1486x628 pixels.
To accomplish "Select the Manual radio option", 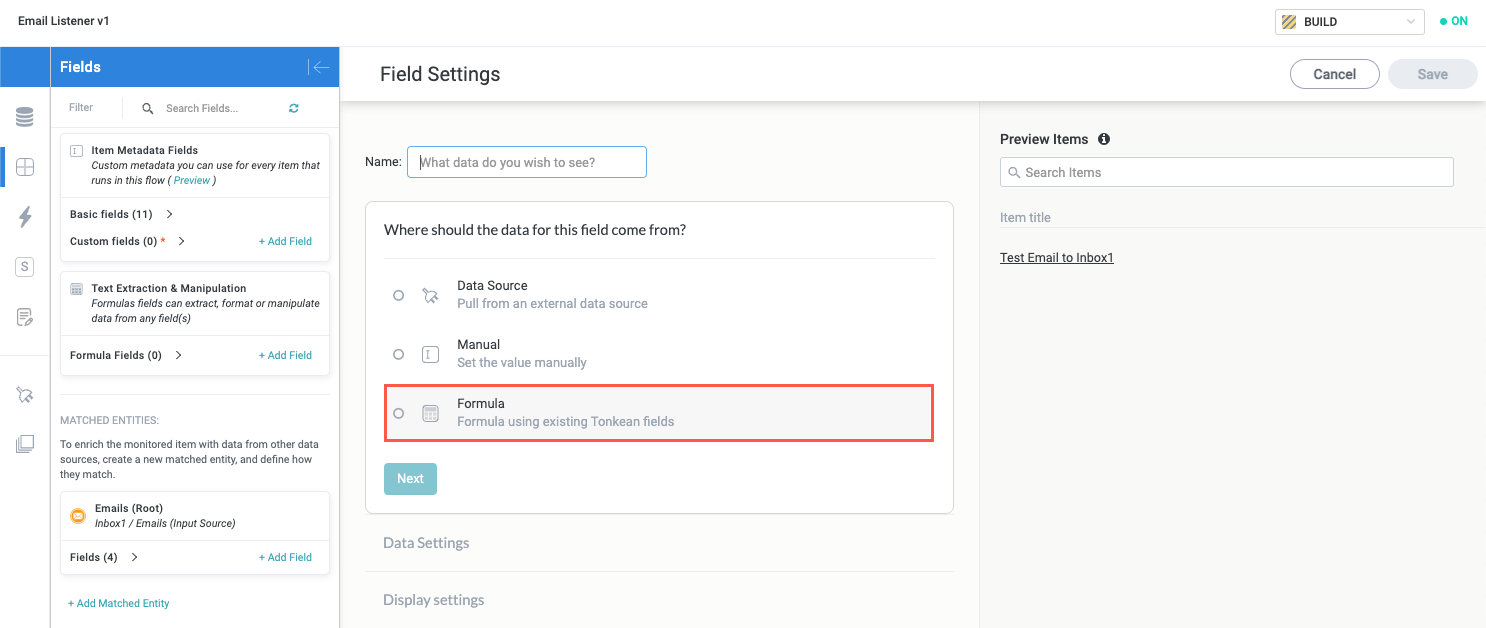I will (x=399, y=354).
